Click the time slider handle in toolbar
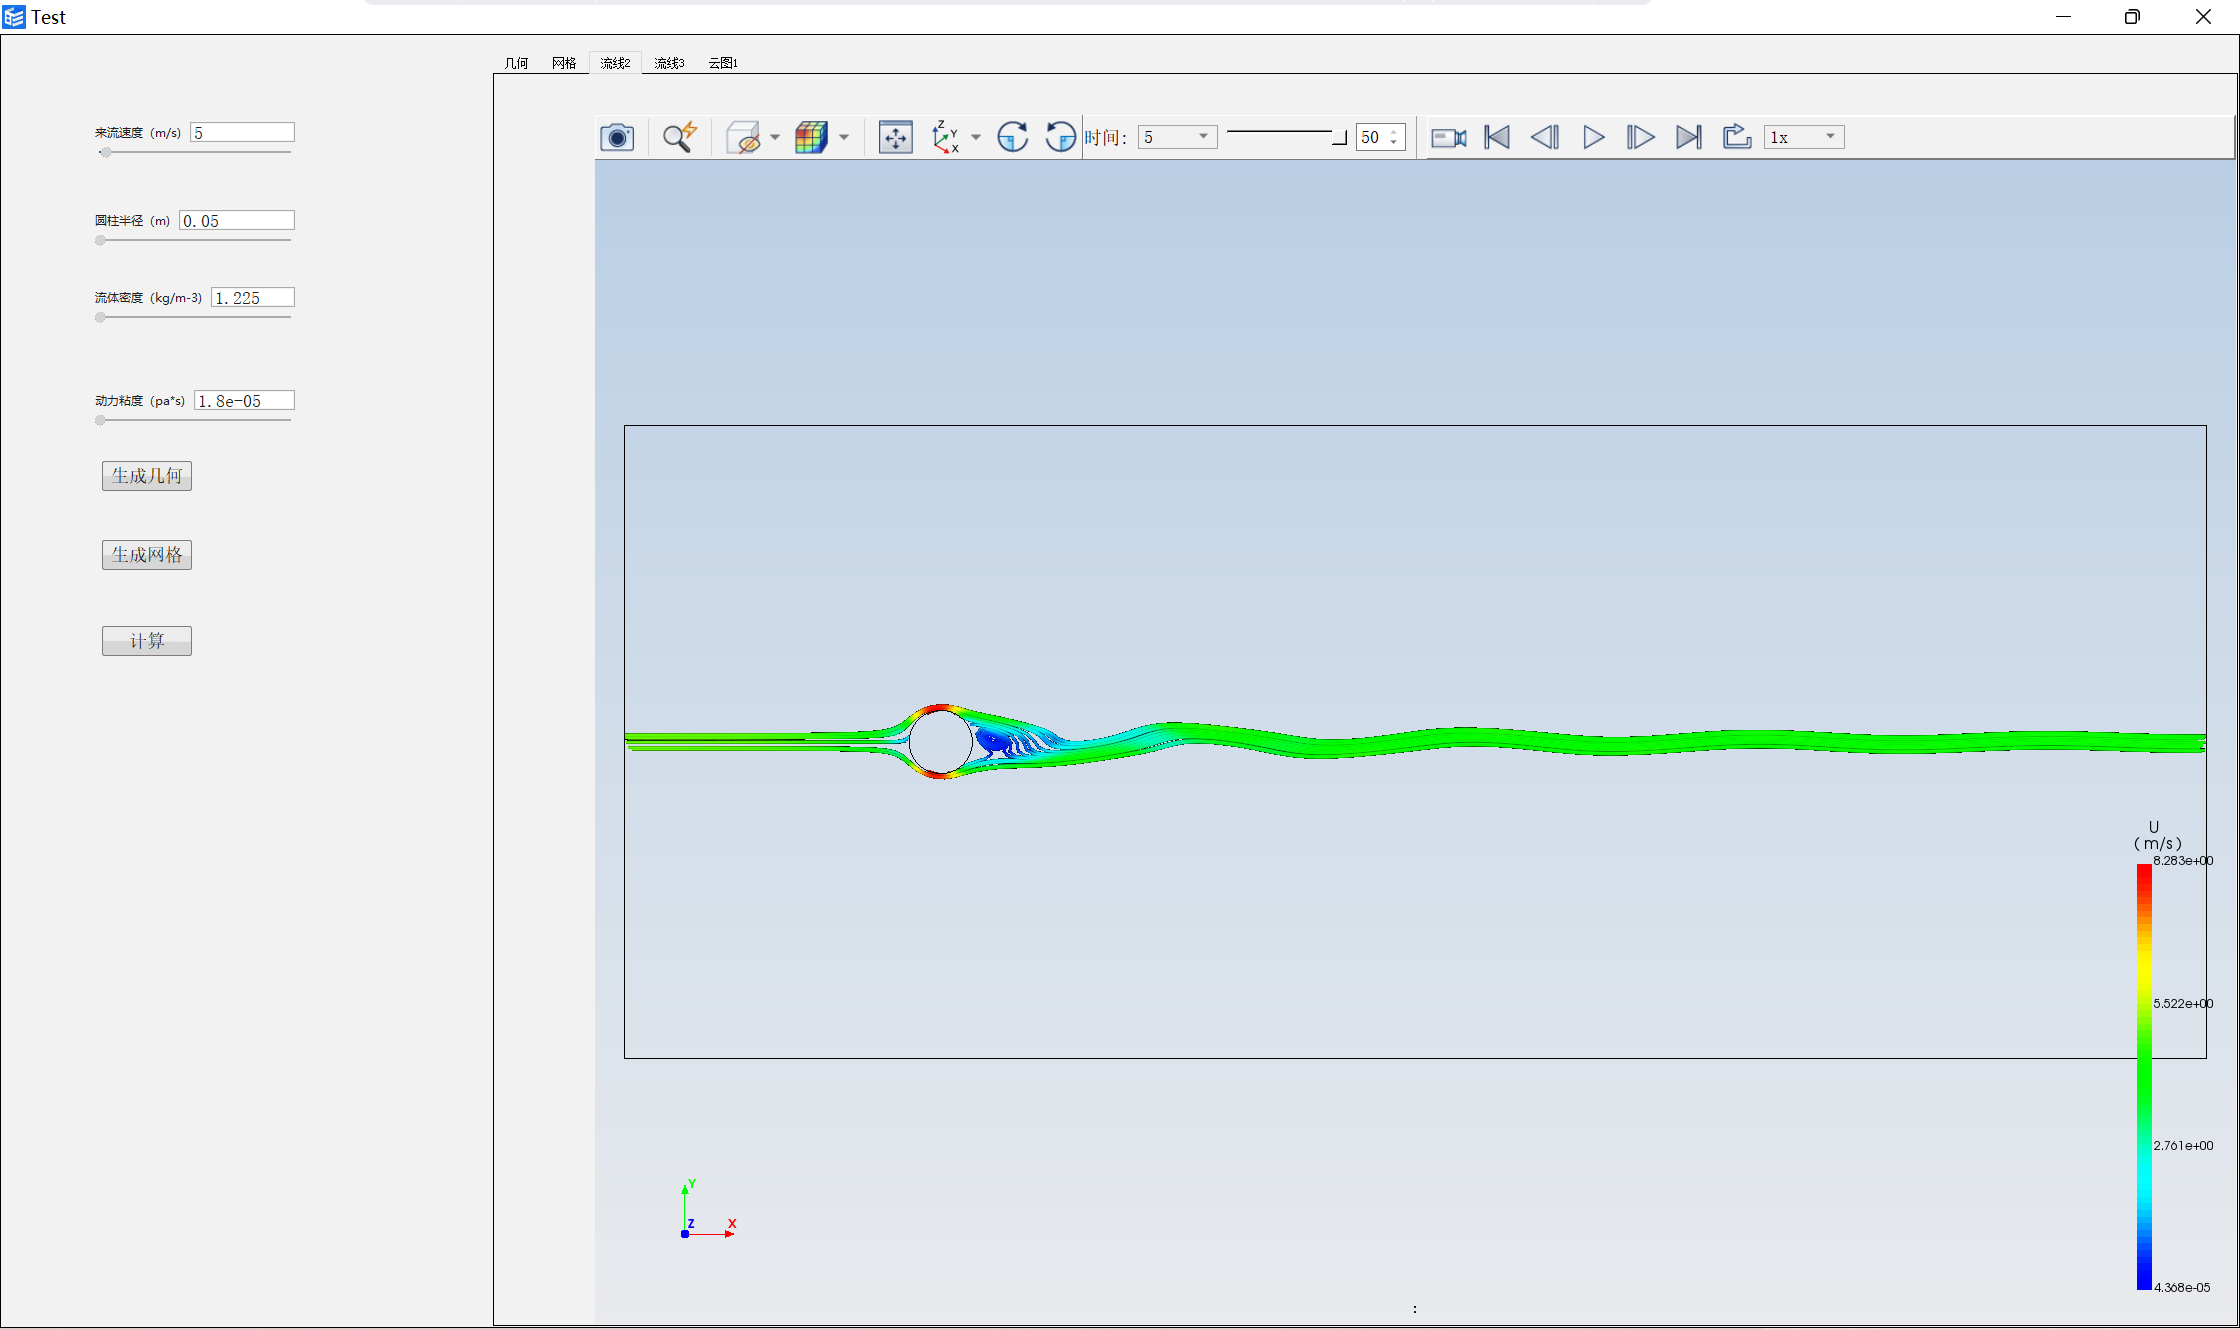 click(1340, 138)
